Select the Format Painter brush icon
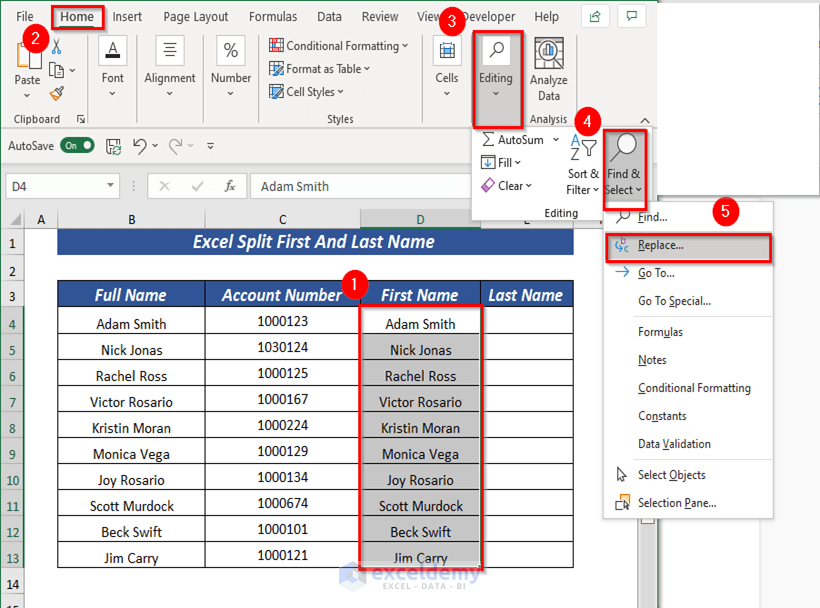The width and height of the screenshot is (820, 608). click(57, 93)
